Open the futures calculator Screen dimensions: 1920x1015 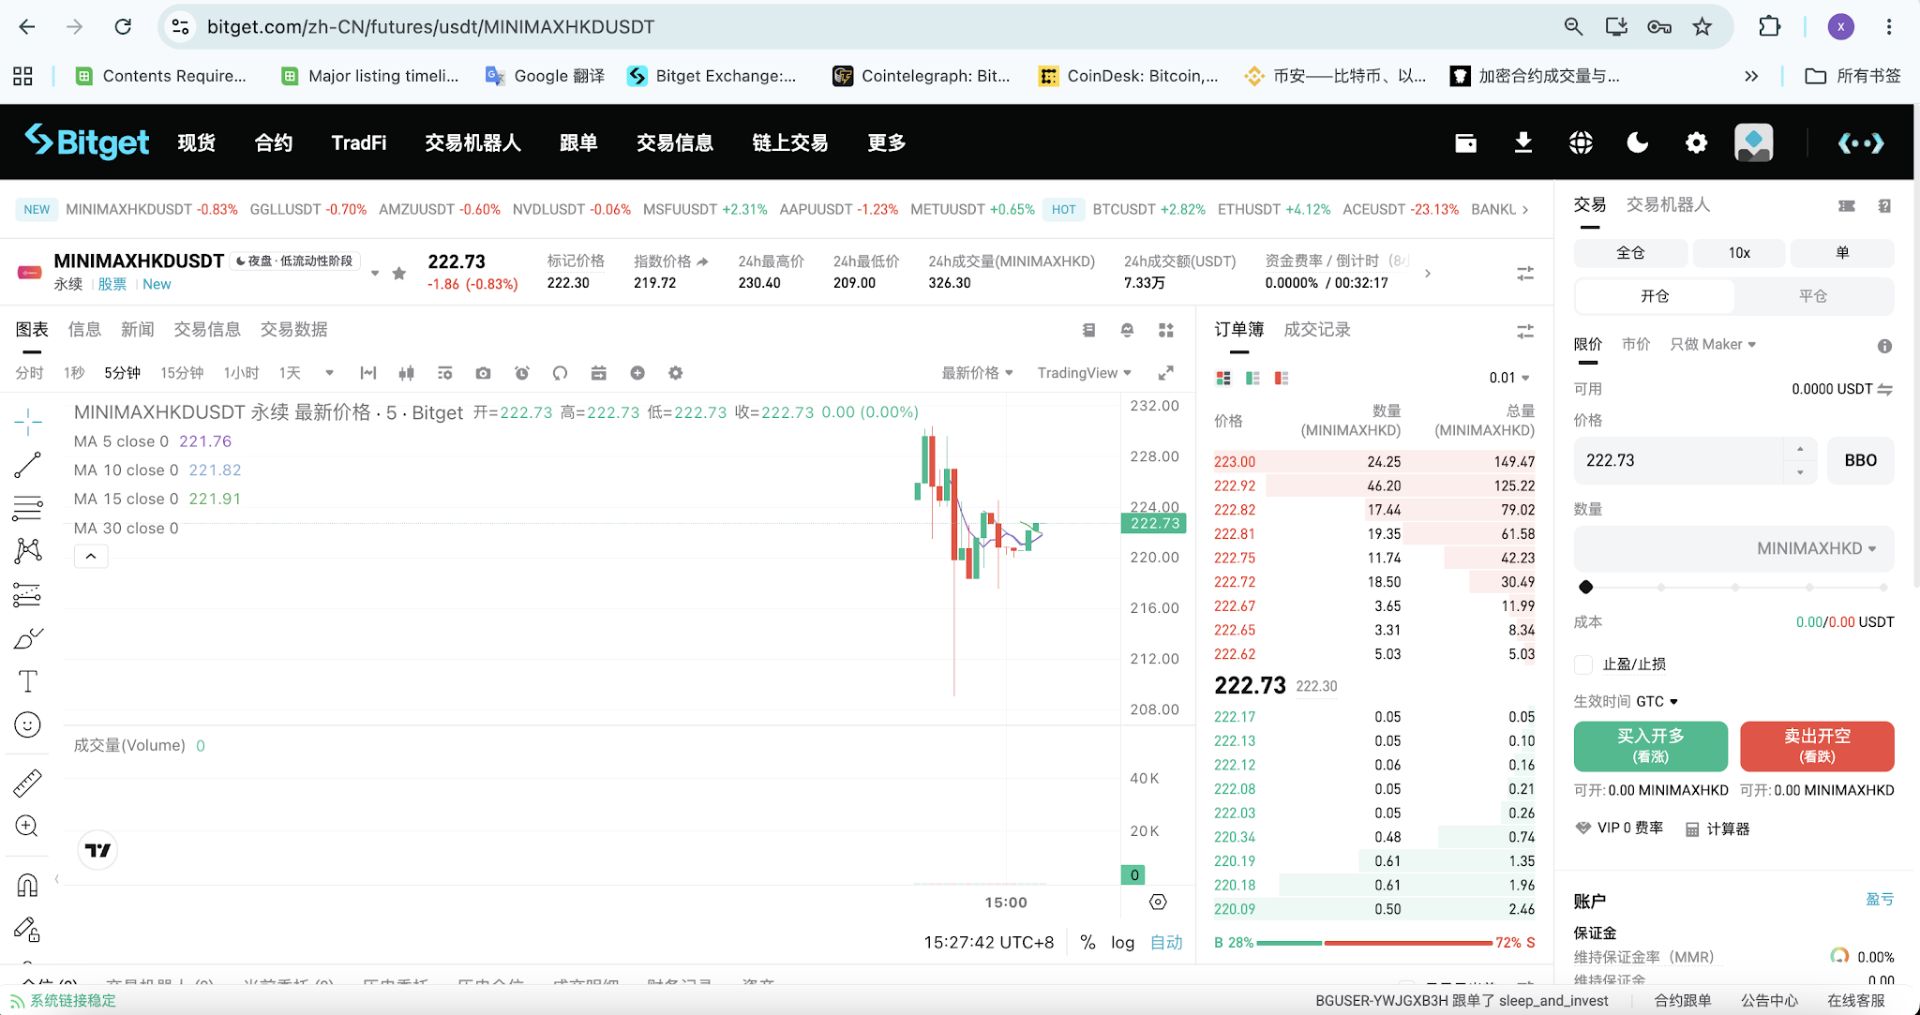[1718, 829]
